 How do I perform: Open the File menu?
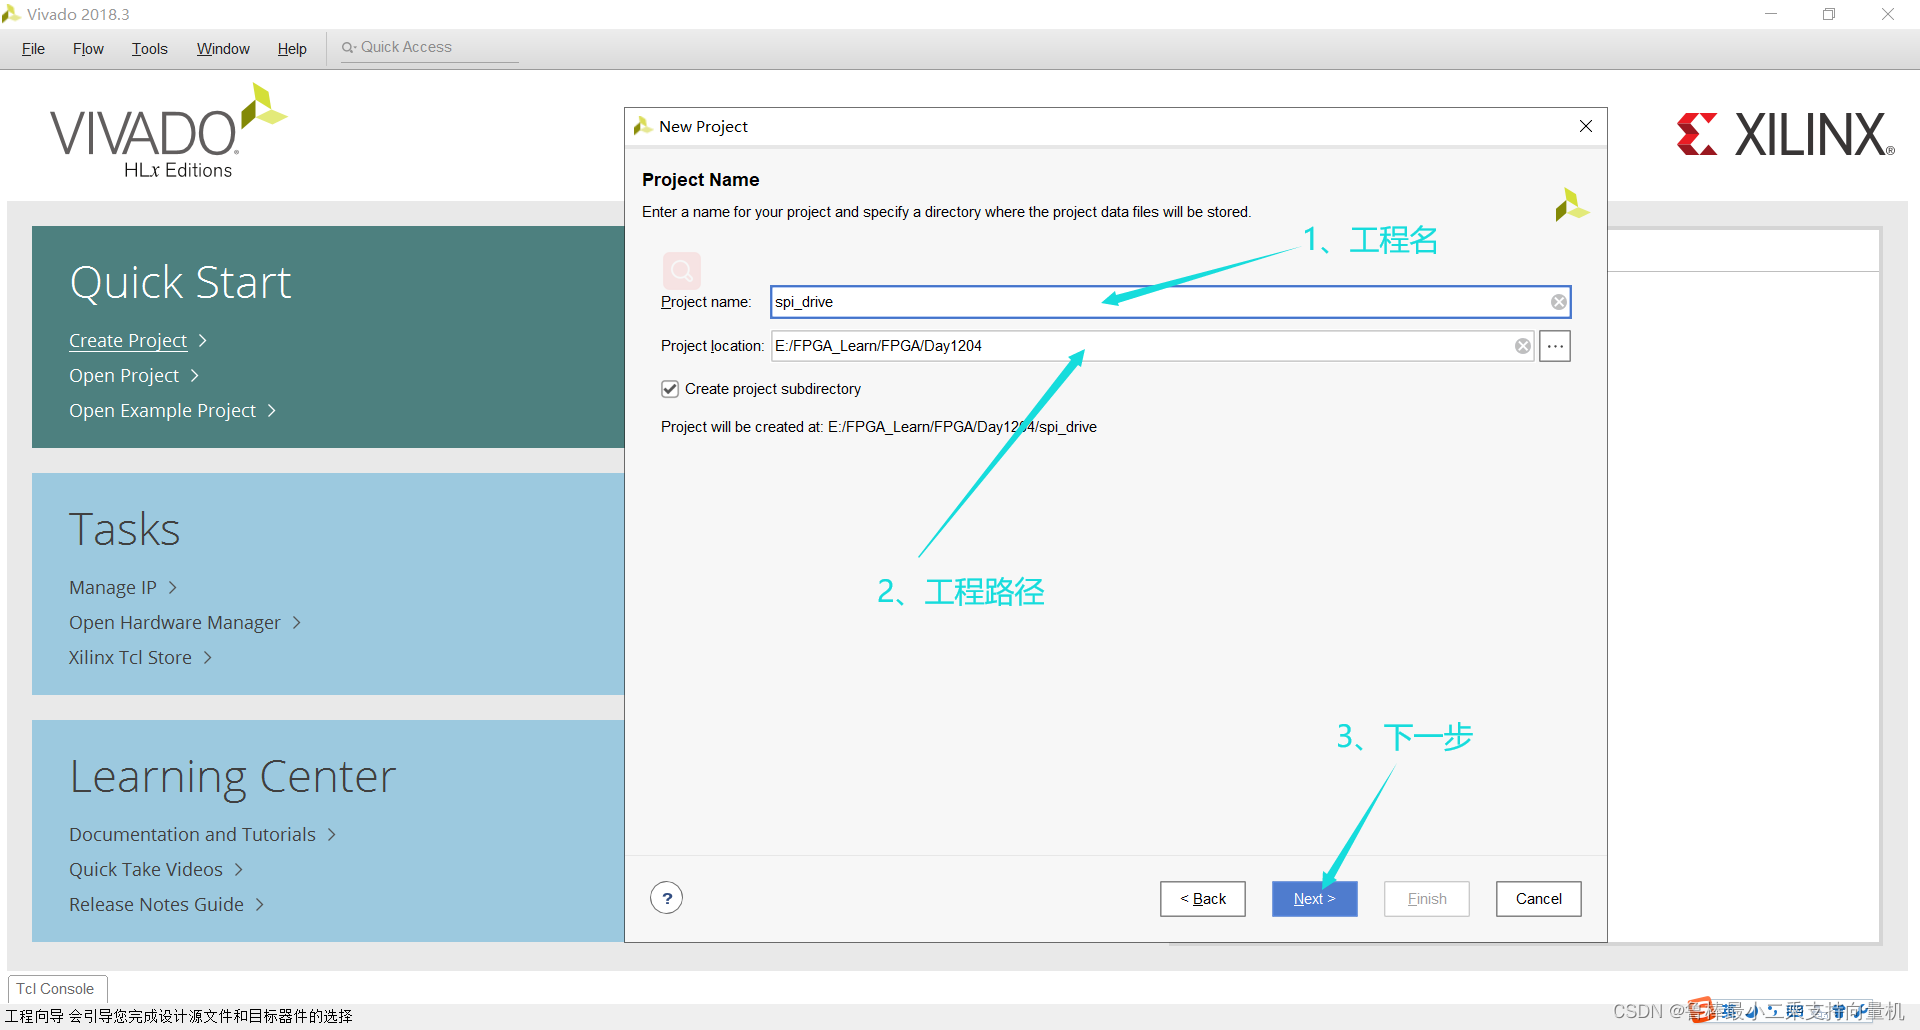pyautogui.click(x=33, y=49)
